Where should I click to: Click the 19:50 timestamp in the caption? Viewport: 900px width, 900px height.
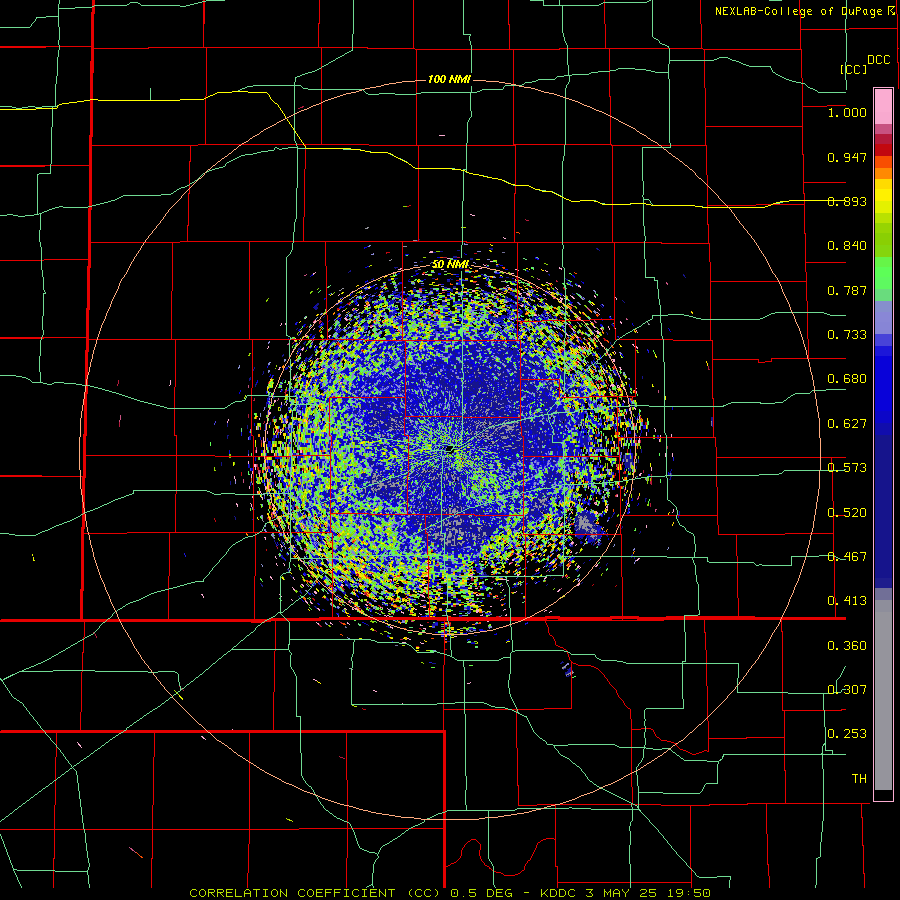691,893
